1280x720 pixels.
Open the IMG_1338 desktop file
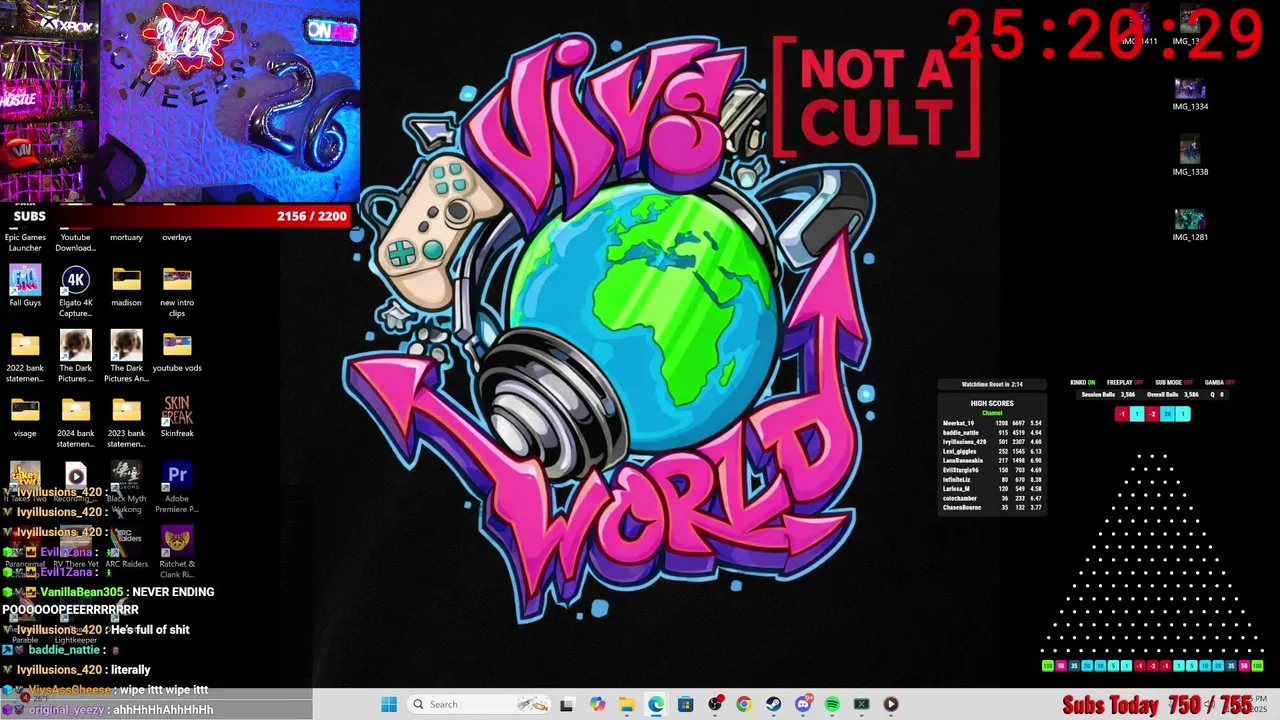coord(1190,155)
